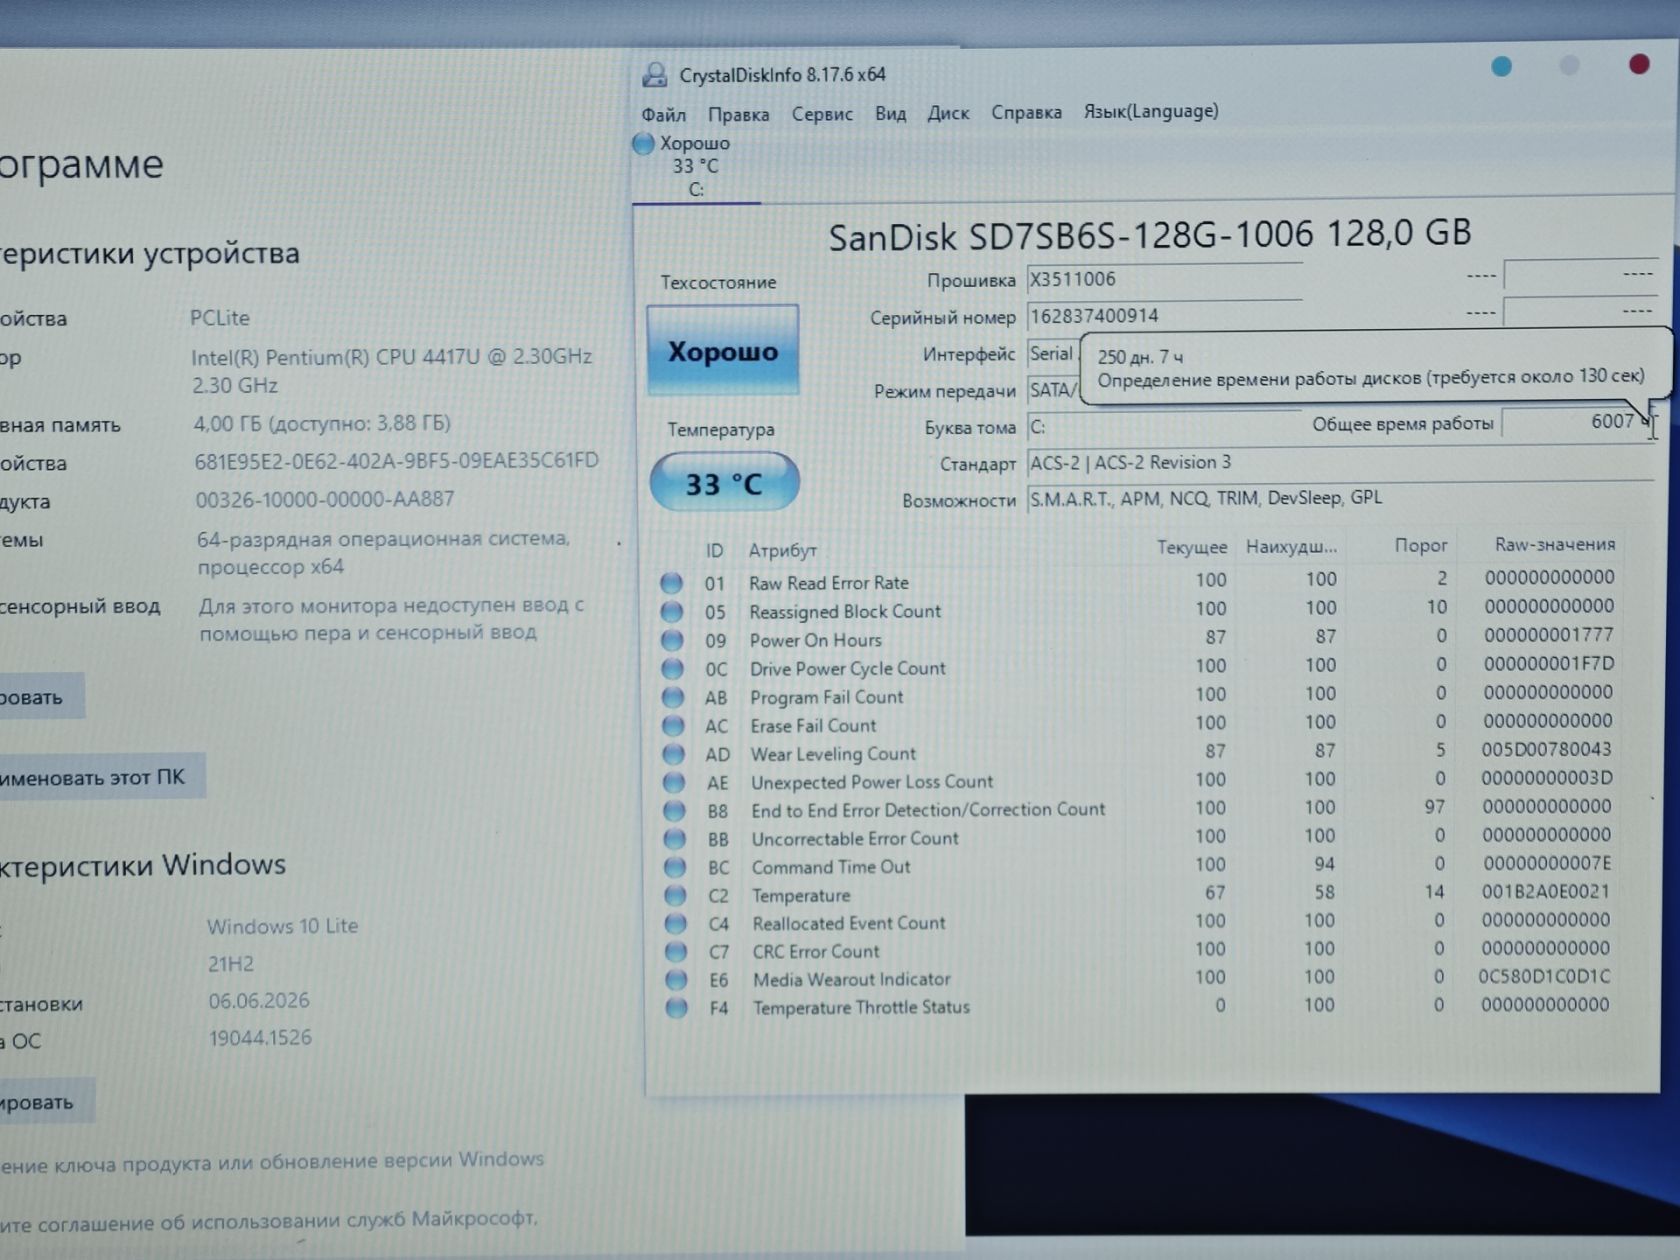Click the serial number field 162837400914

pyautogui.click(x=1164, y=316)
